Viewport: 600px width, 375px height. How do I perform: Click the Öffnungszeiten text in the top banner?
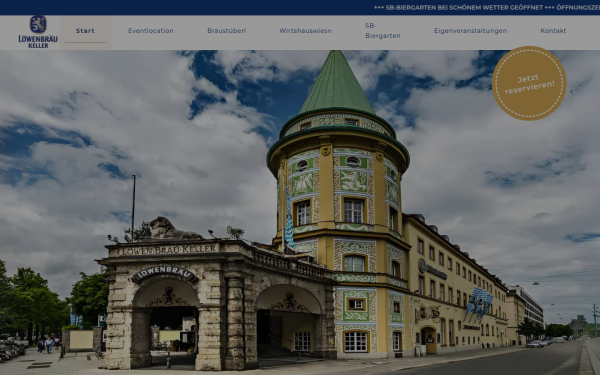(x=578, y=7)
